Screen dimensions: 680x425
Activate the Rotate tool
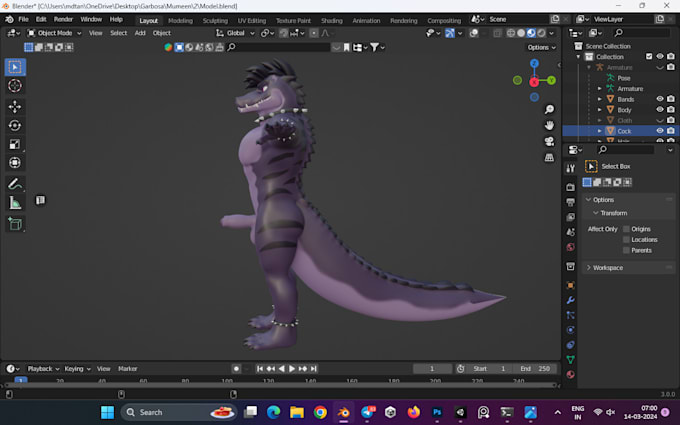tap(15, 125)
